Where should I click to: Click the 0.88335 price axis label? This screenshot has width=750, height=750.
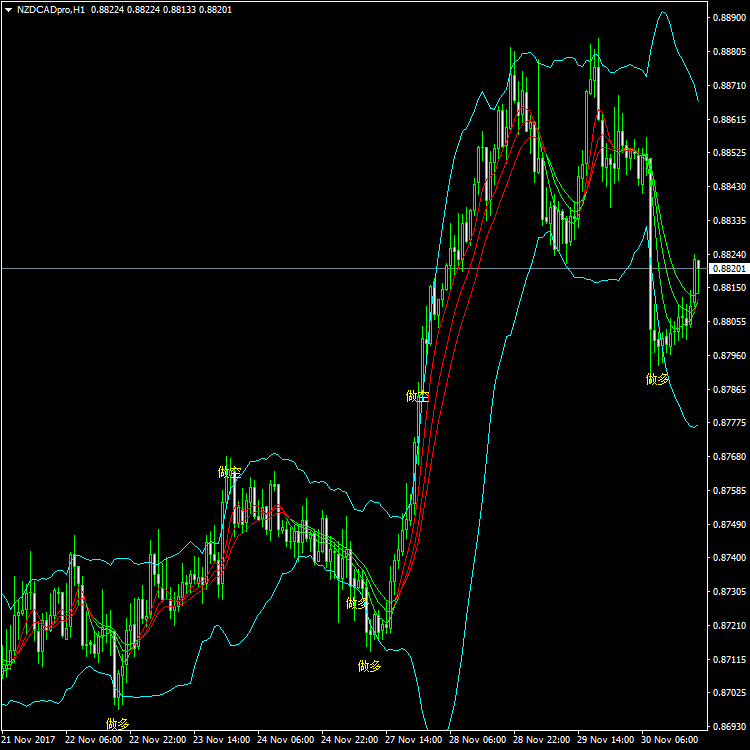pyautogui.click(x=729, y=221)
